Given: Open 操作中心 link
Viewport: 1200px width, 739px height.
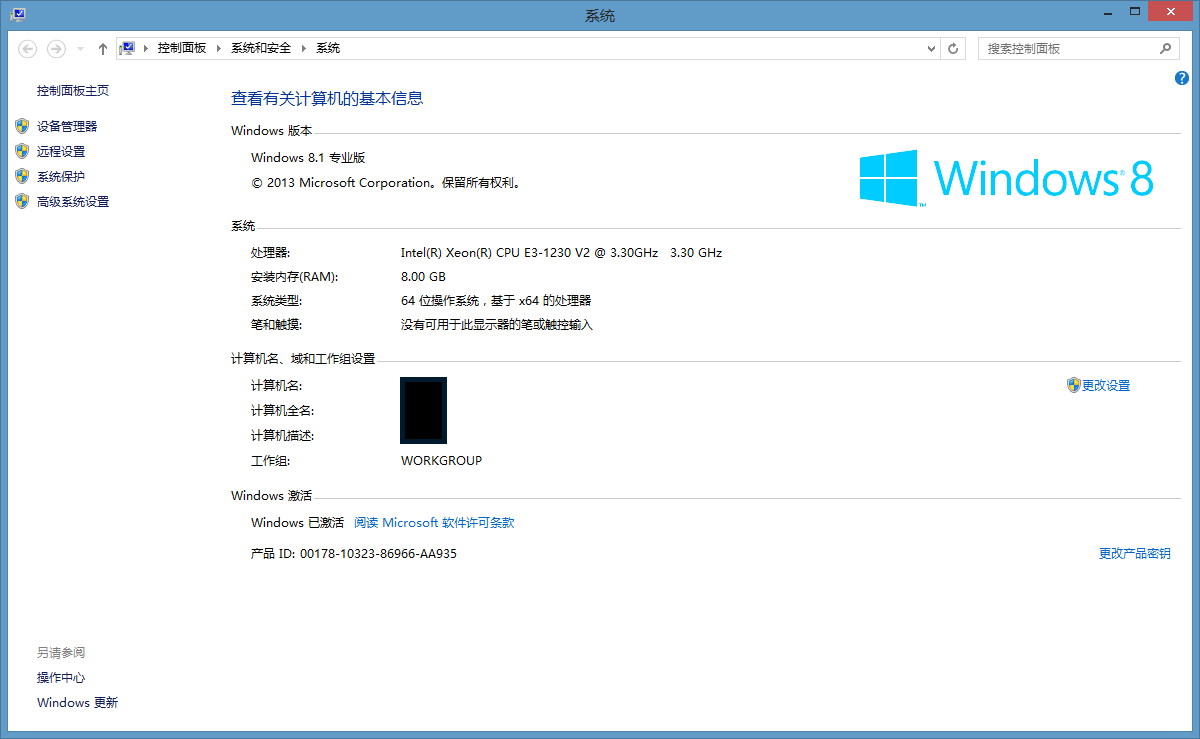Looking at the screenshot, I should point(61,678).
